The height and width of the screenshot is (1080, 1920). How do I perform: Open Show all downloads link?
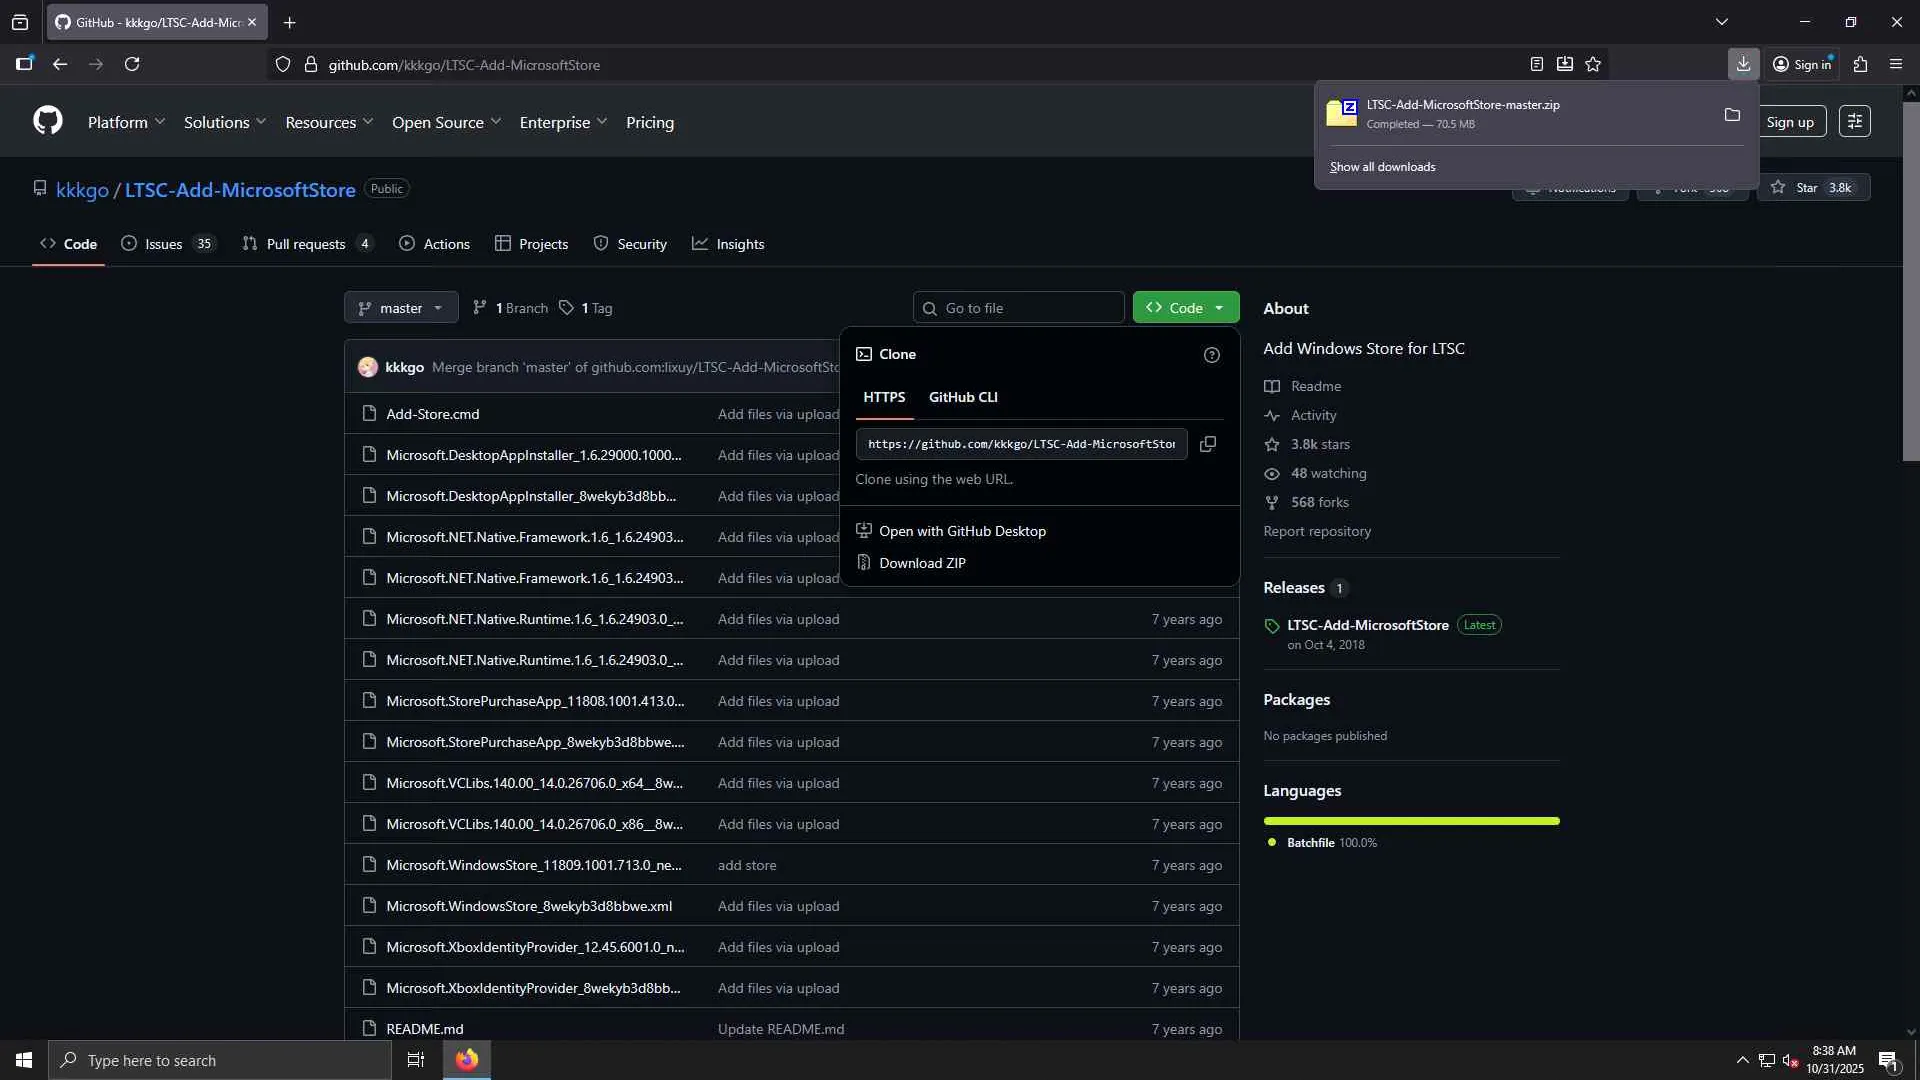point(1382,167)
